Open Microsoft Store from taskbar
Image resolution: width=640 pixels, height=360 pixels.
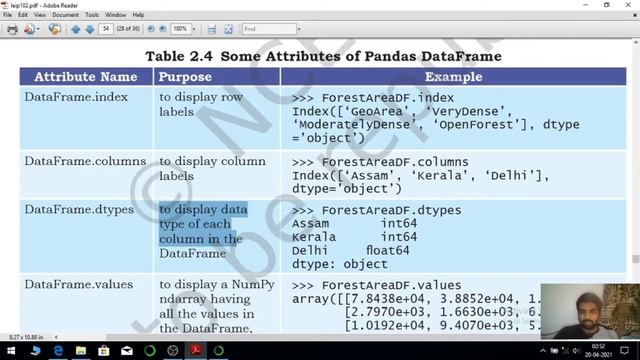pos(104,351)
